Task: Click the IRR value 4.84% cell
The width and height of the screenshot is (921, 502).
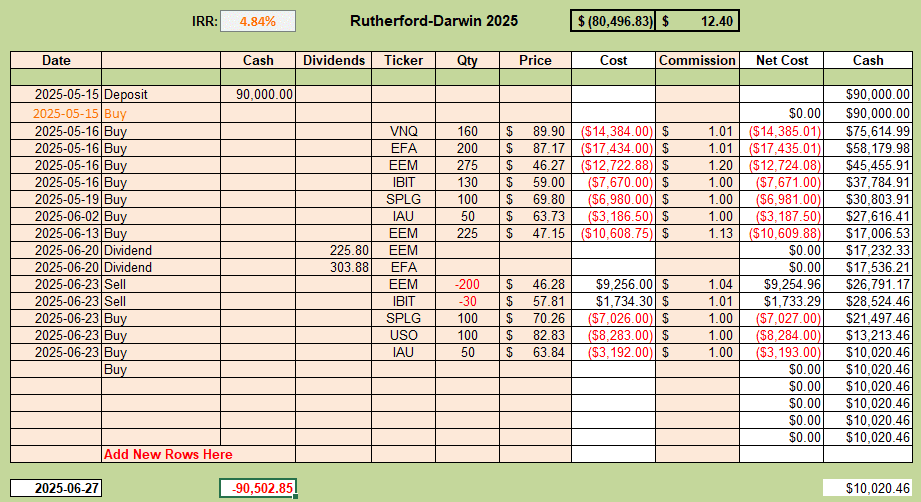Action: tap(258, 22)
